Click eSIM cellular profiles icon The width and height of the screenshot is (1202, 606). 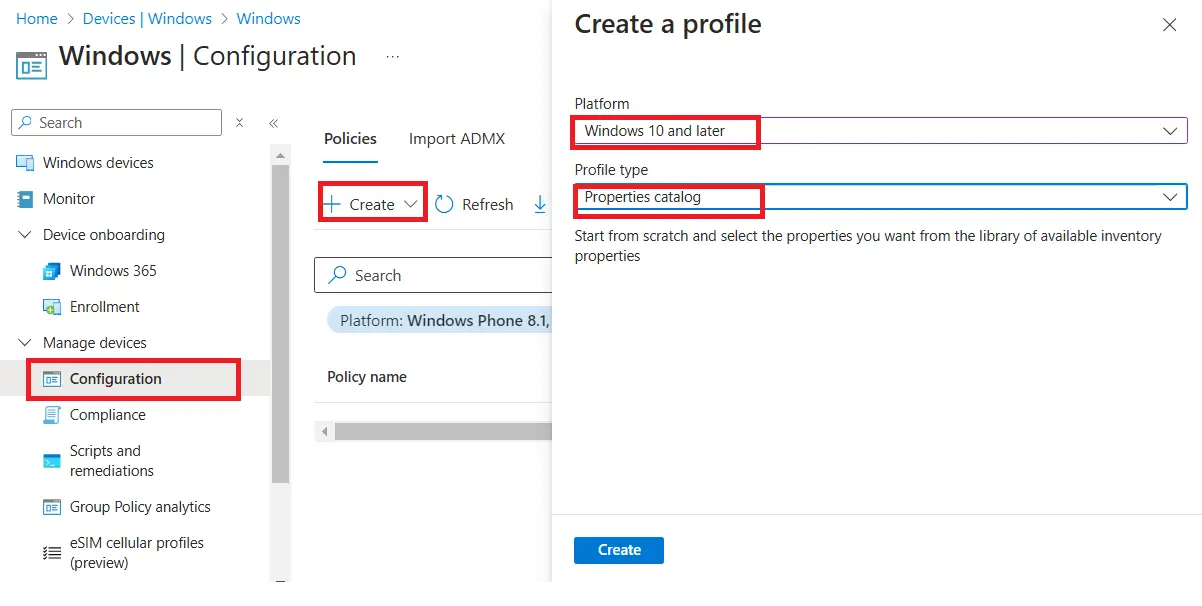(x=52, y=553)
